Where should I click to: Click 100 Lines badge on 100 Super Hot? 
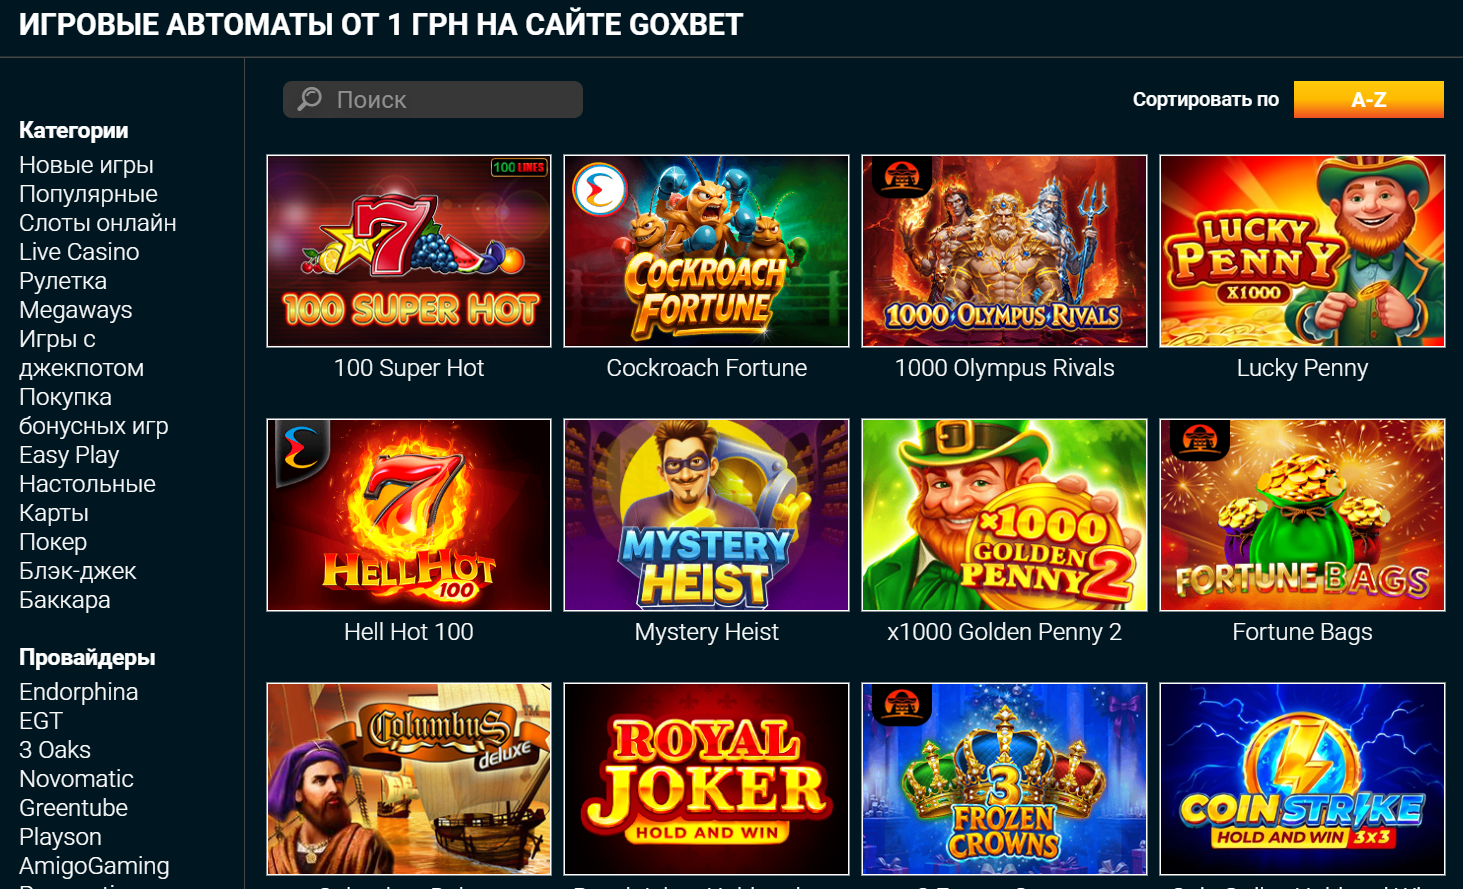[518, 167]
